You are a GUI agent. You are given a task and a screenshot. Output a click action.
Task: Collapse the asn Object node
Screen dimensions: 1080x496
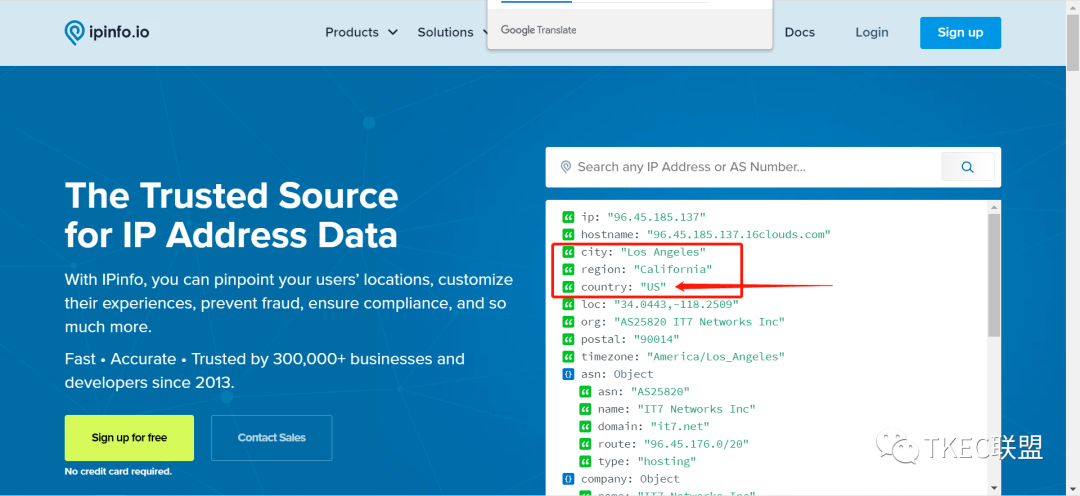click(568, 374)
